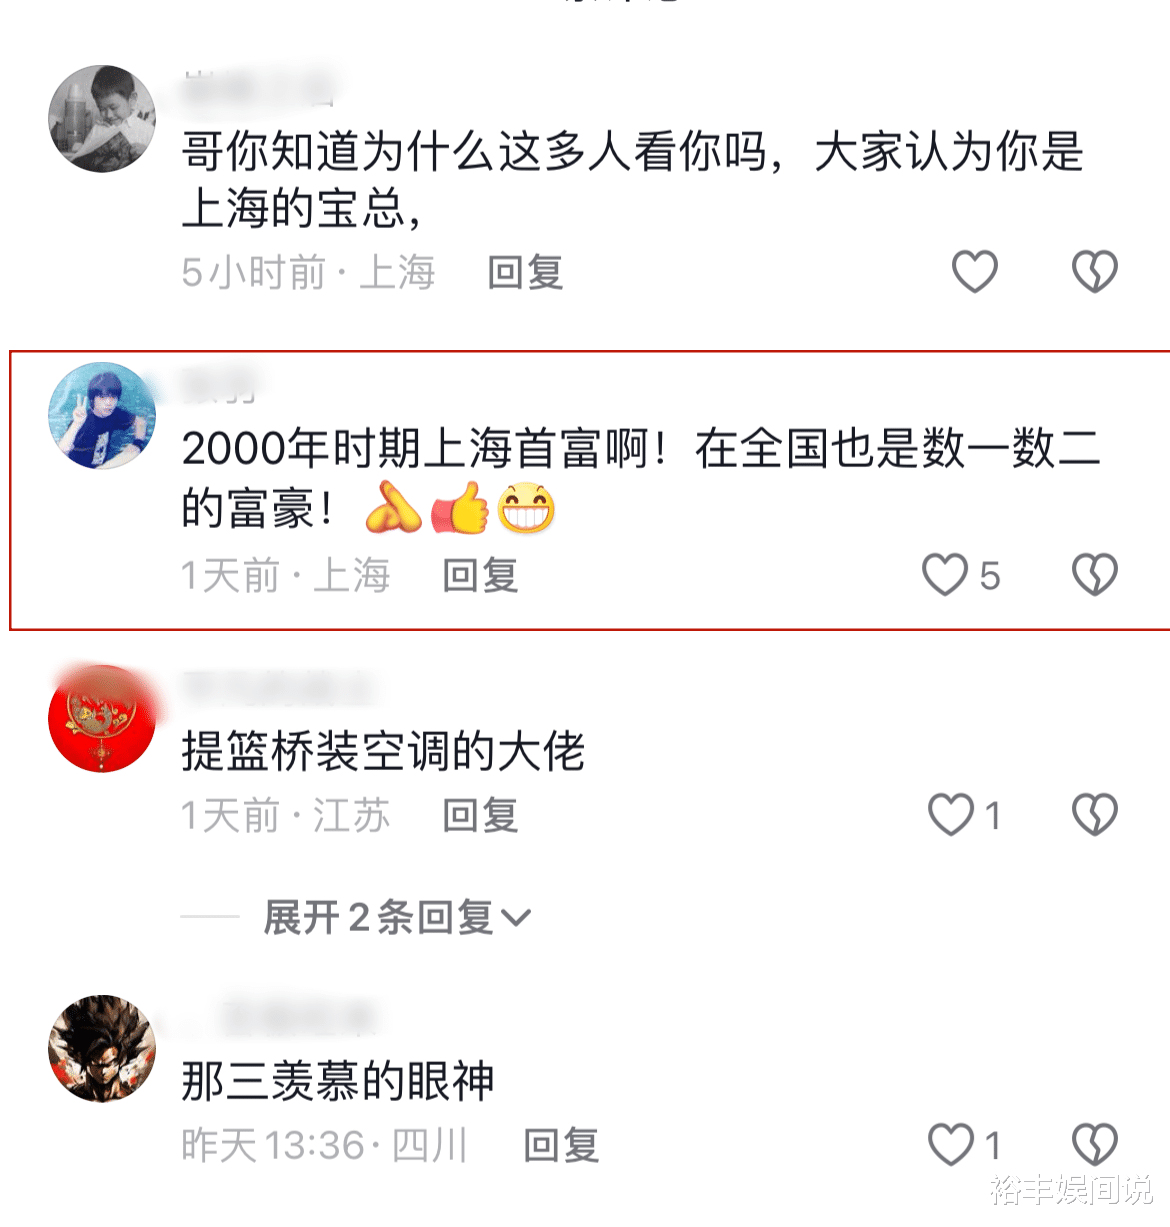
Task: Like the 提篮桥装空调的大佬 comment
Action: click(x=951, y=814)
